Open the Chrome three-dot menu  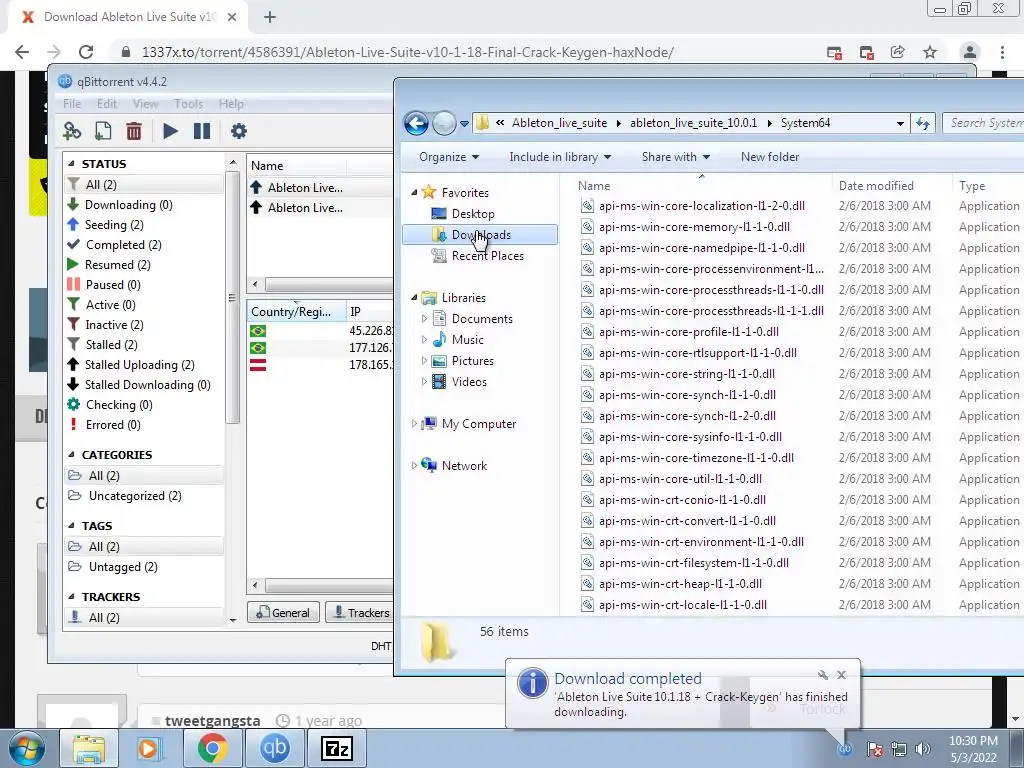point(1002,52)
